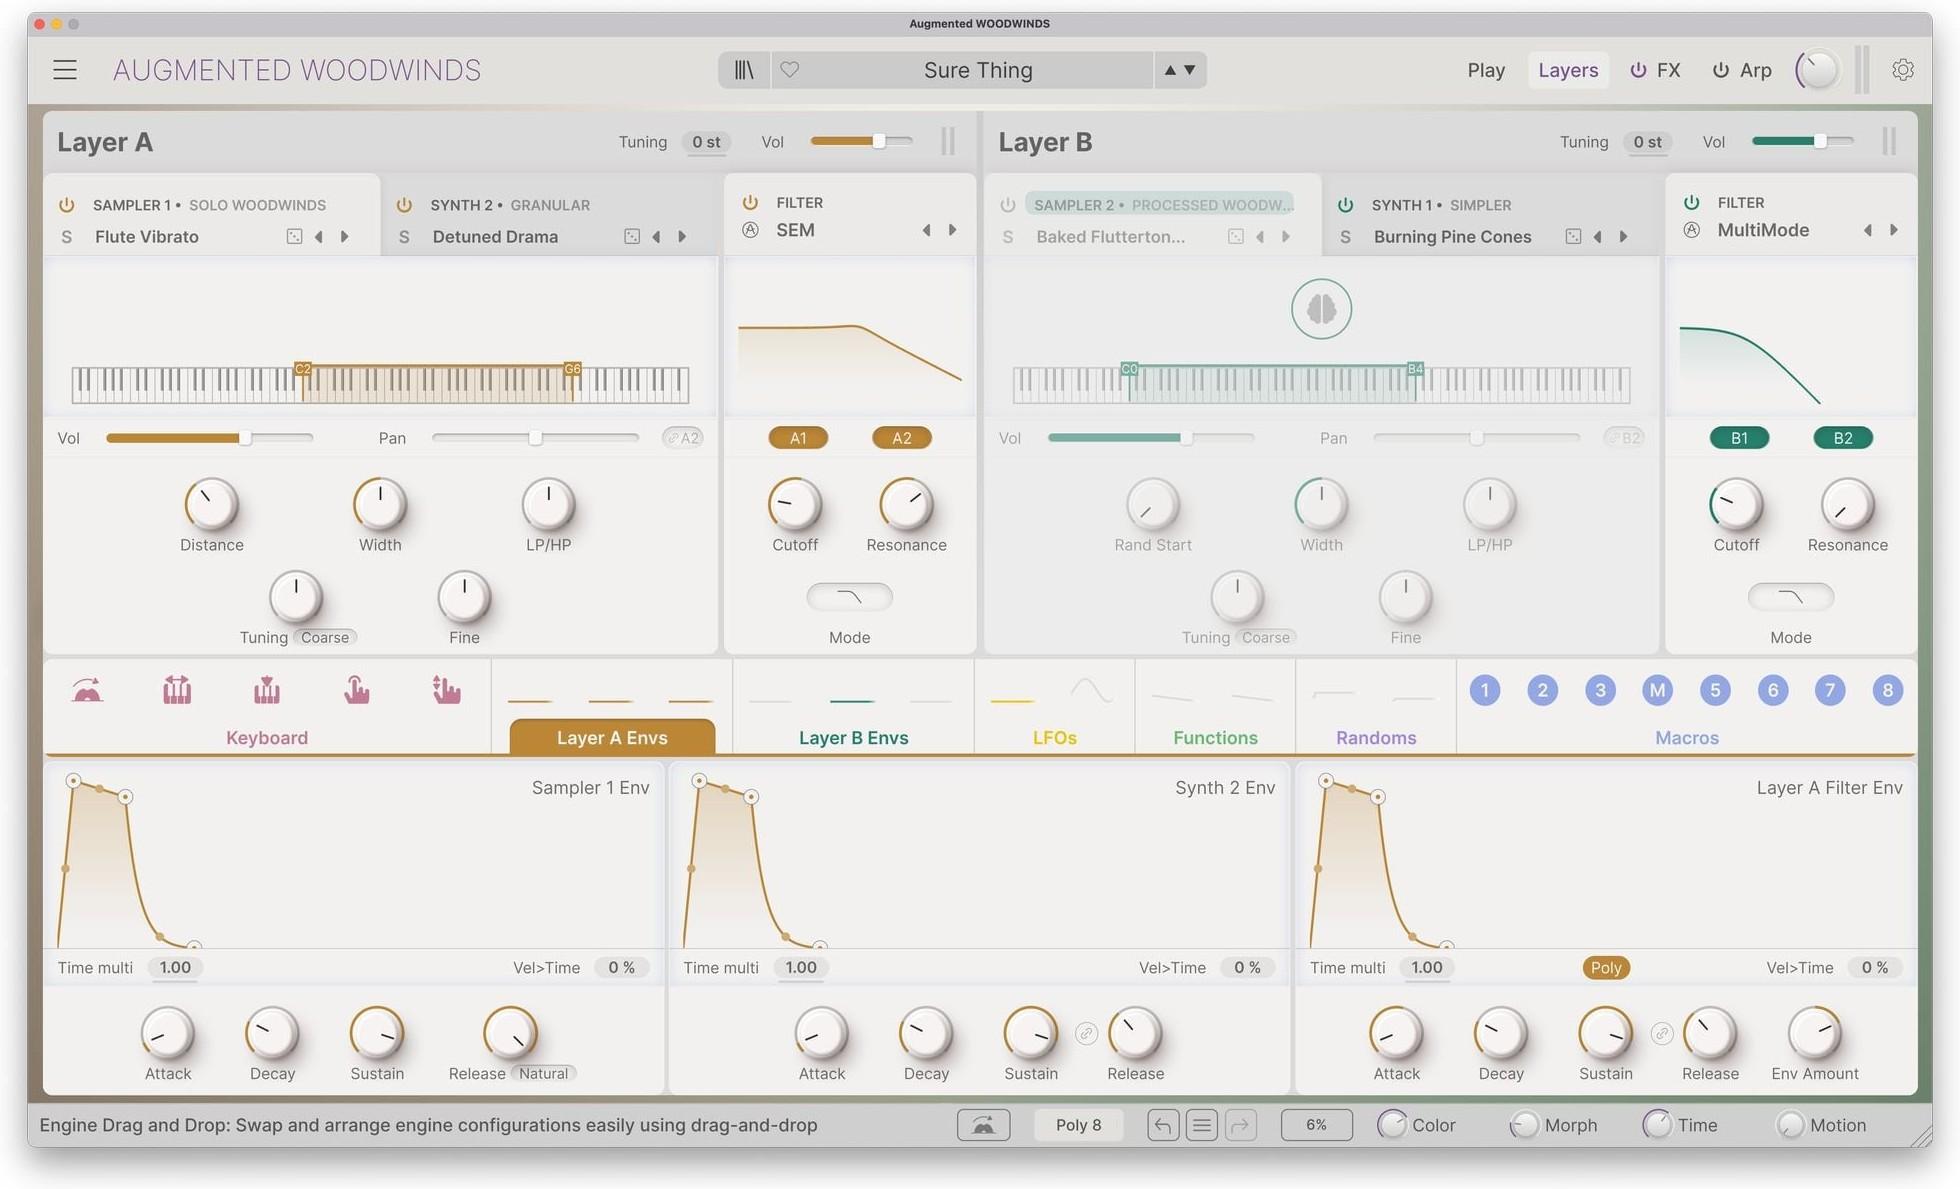
Task: Open the hamburger main menu
Action: [x=65, y=70]
